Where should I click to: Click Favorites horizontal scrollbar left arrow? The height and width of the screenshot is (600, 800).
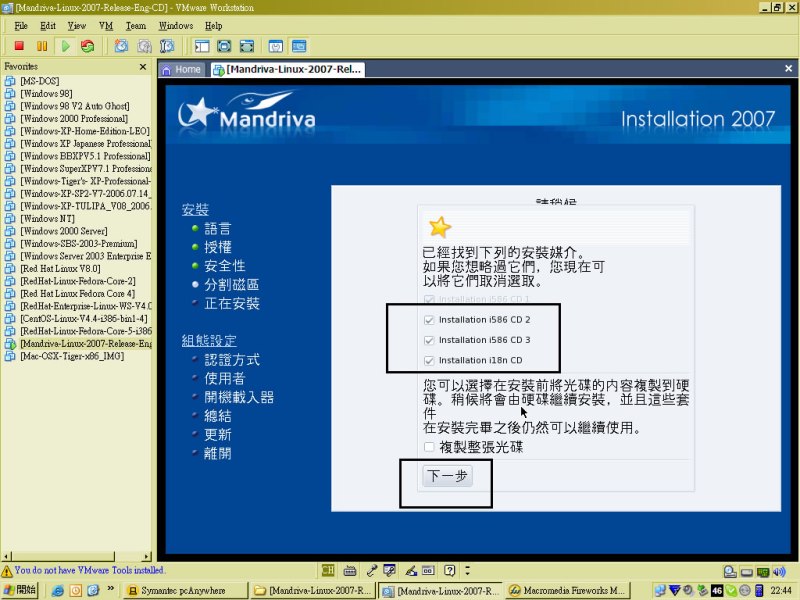pyautogui.click(x=6, y=556)
